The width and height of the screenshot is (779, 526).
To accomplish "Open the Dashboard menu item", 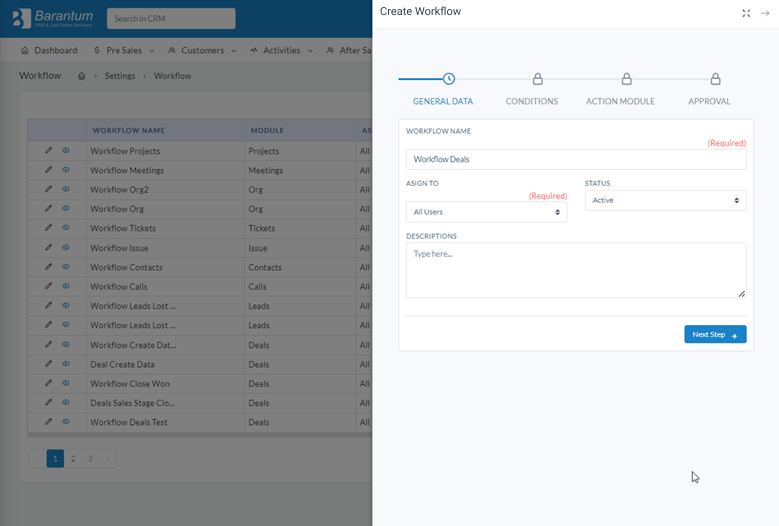I will click(x=49, y=50).
